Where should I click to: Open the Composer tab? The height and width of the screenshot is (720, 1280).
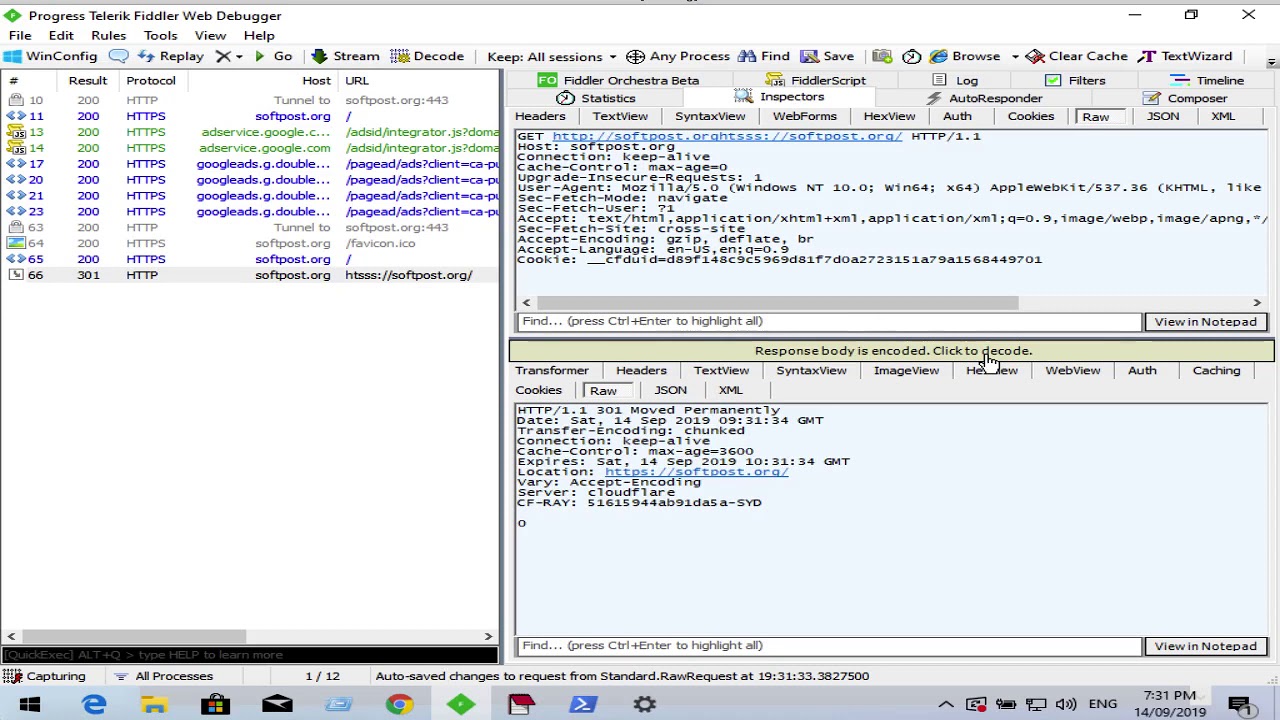point(1185,98)
